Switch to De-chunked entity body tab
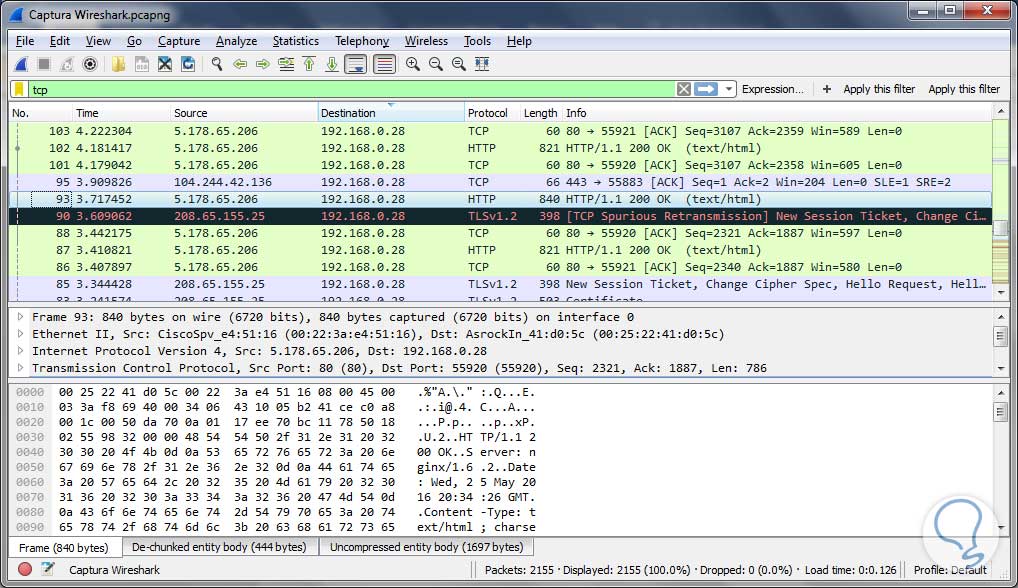 (219, 547)
